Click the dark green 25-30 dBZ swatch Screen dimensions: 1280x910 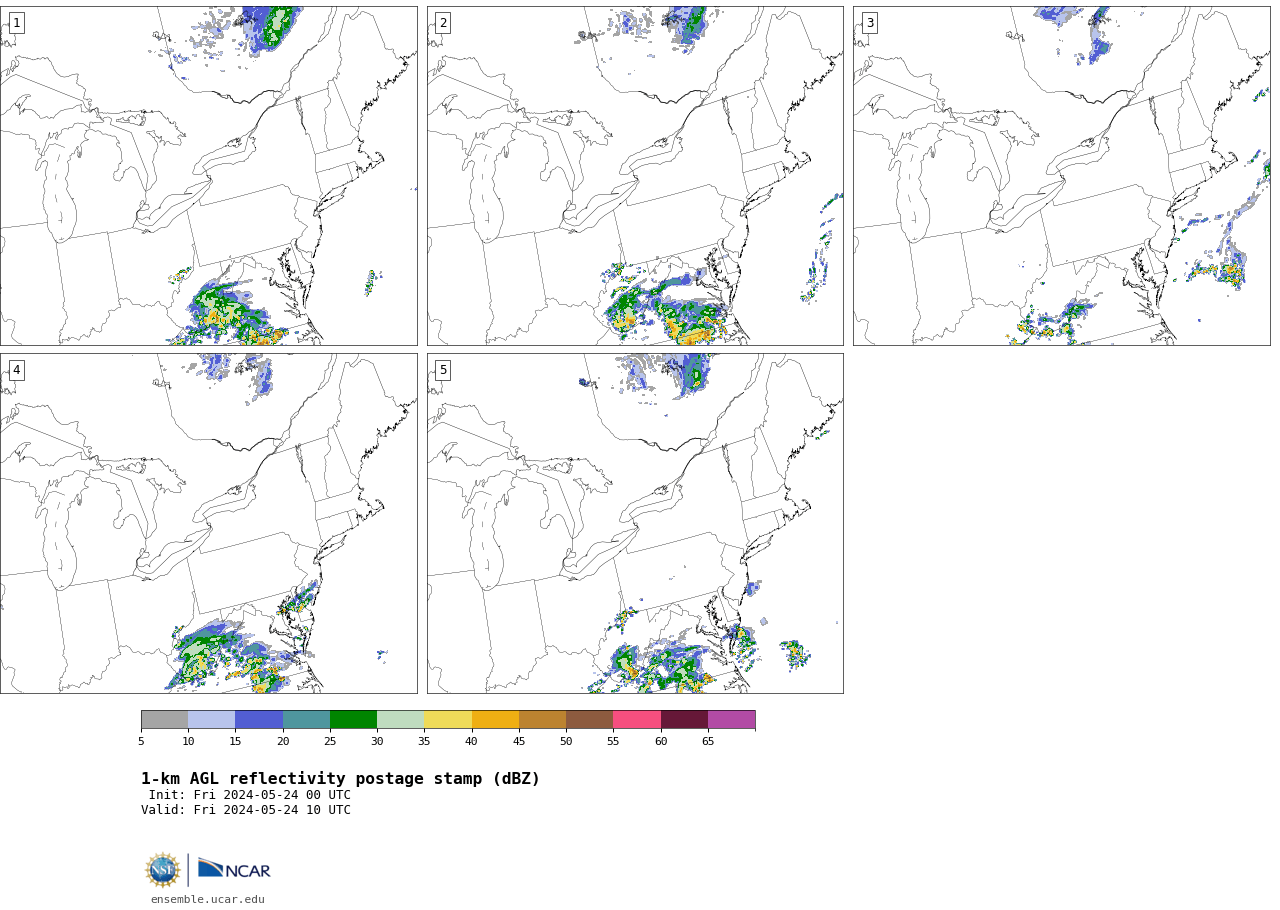353,720
